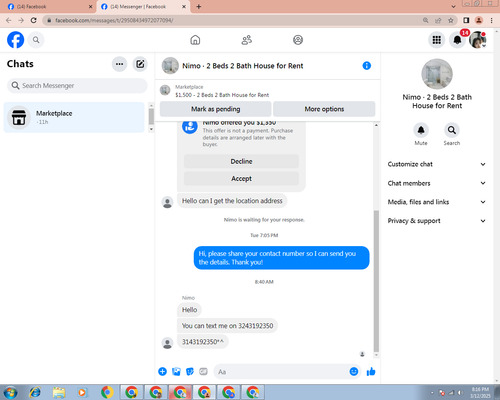The width and height of the screenshot is (500, 400).
Task: Choose a GIF icon in composer
Action: [203, 371]
